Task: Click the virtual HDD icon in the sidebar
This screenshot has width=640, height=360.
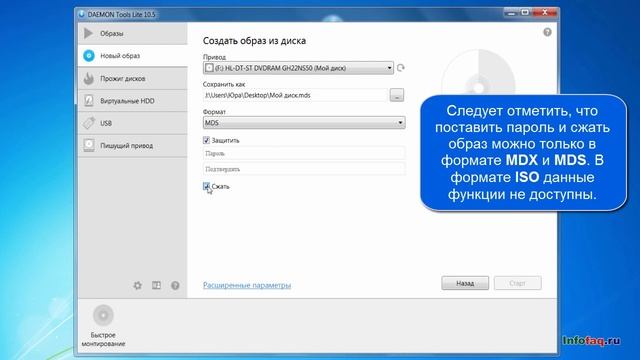Action: tap(89, 101)
